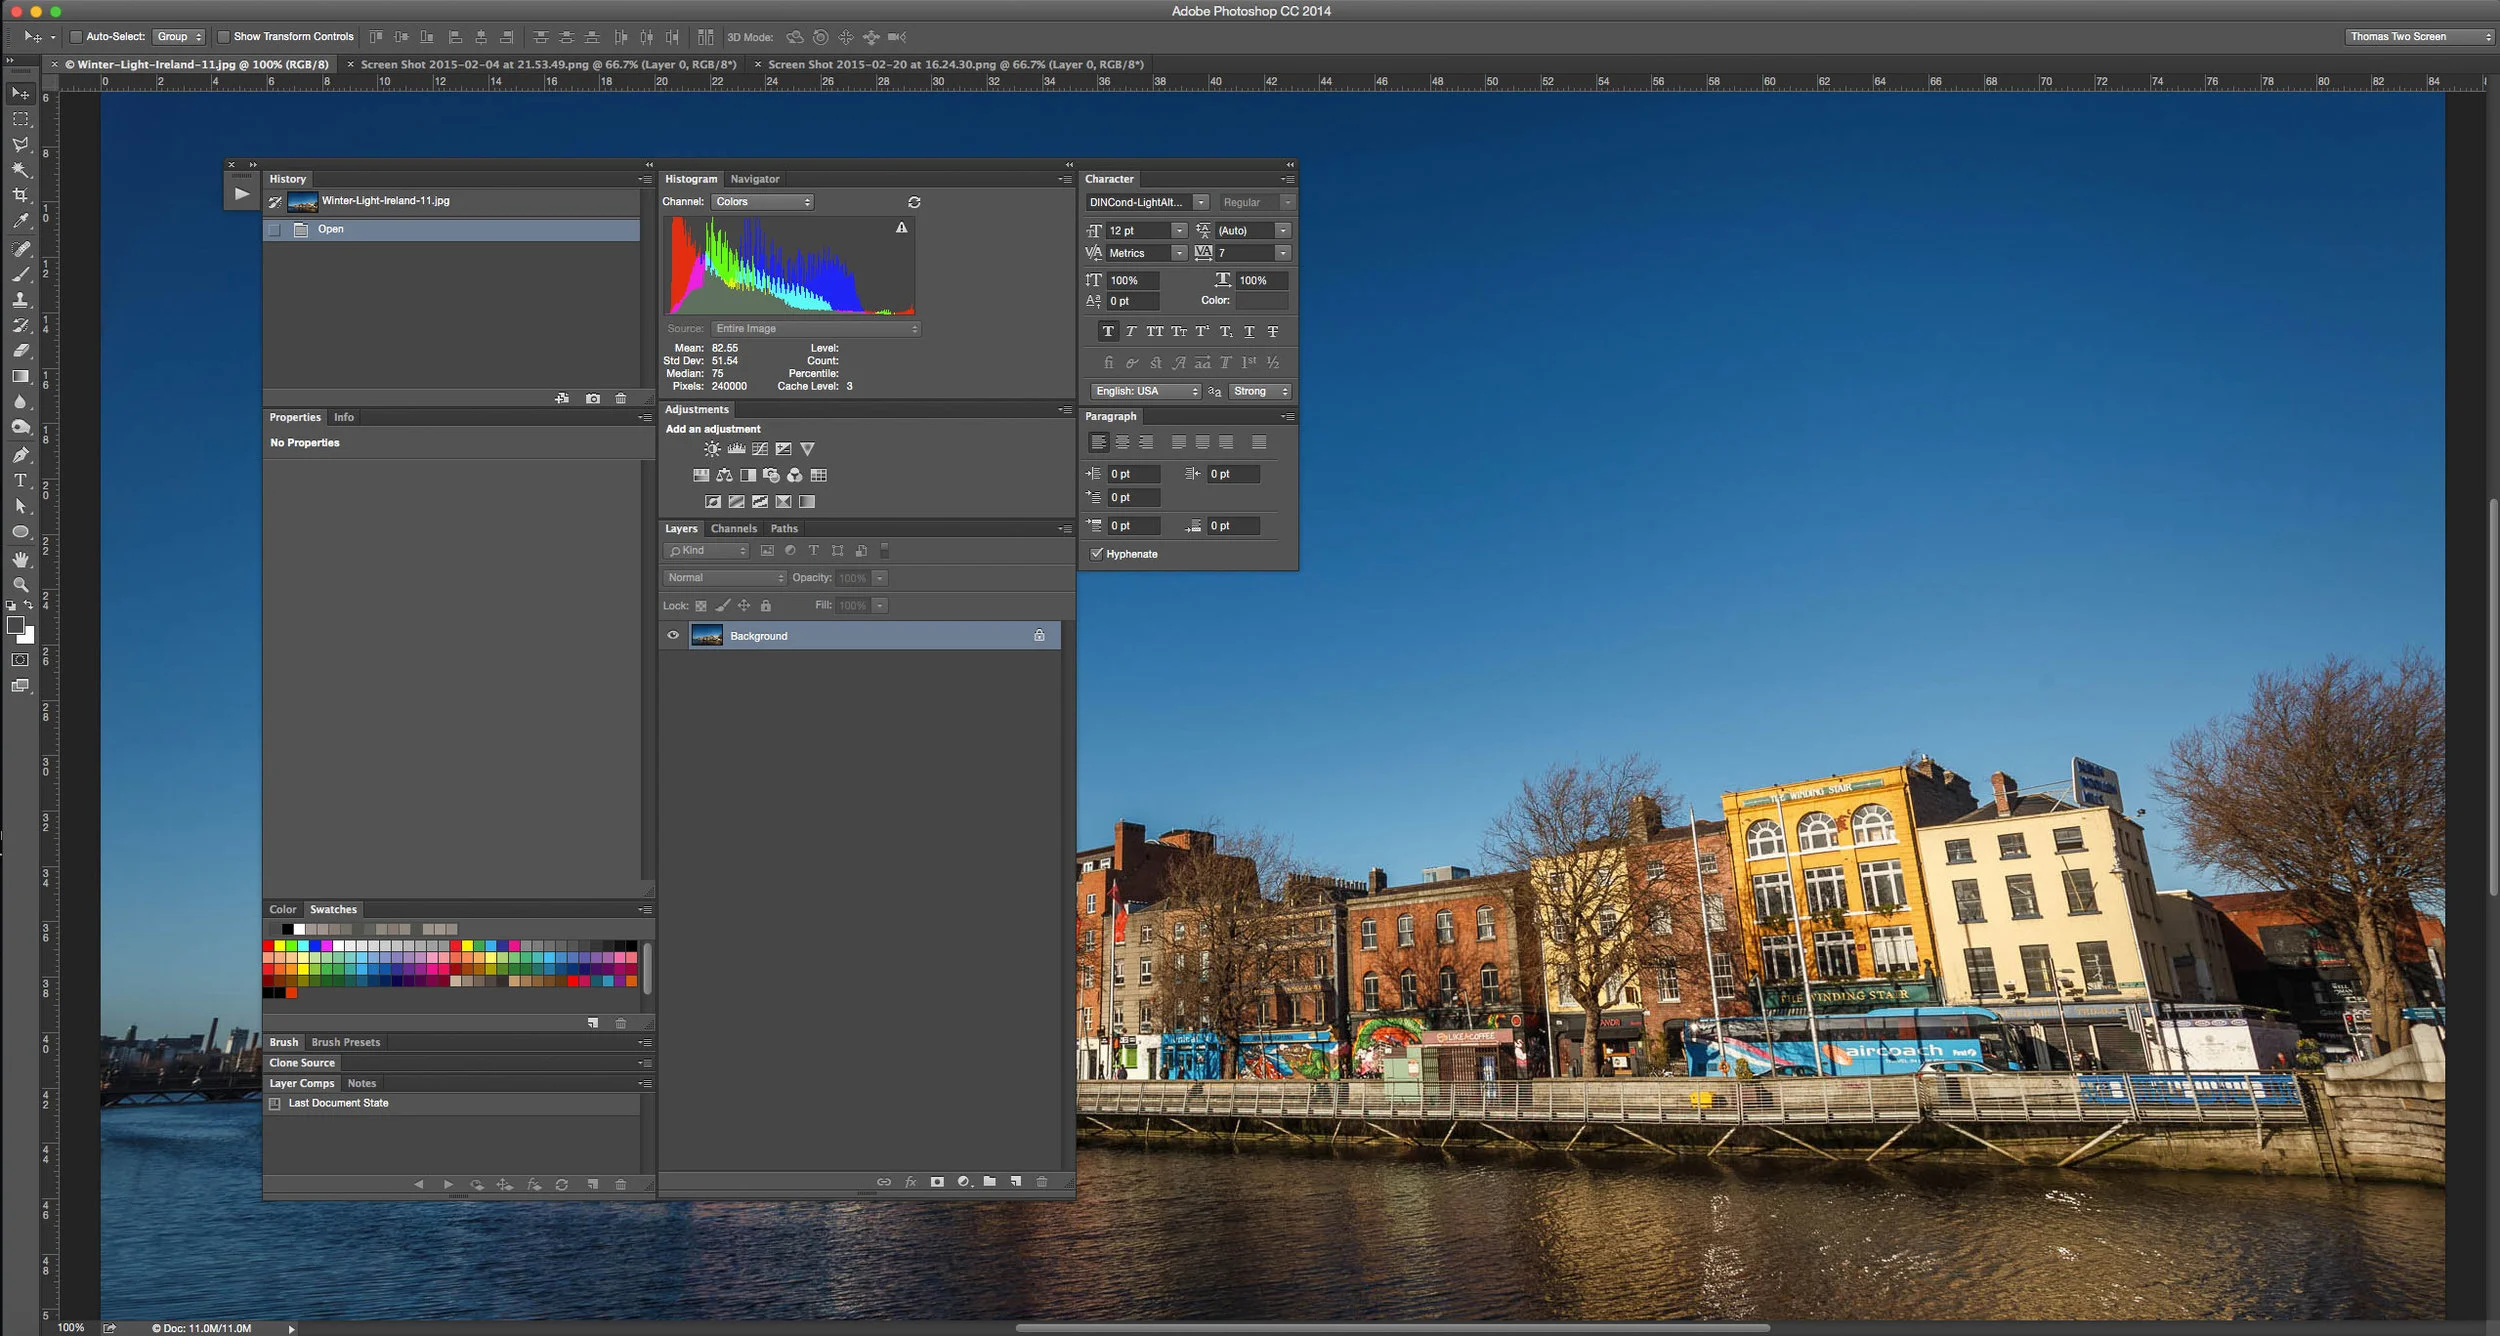Open the Hue/Saturation adjustment
The height and width of the screenshot is (1336, 2500).
tap(701, 476)
